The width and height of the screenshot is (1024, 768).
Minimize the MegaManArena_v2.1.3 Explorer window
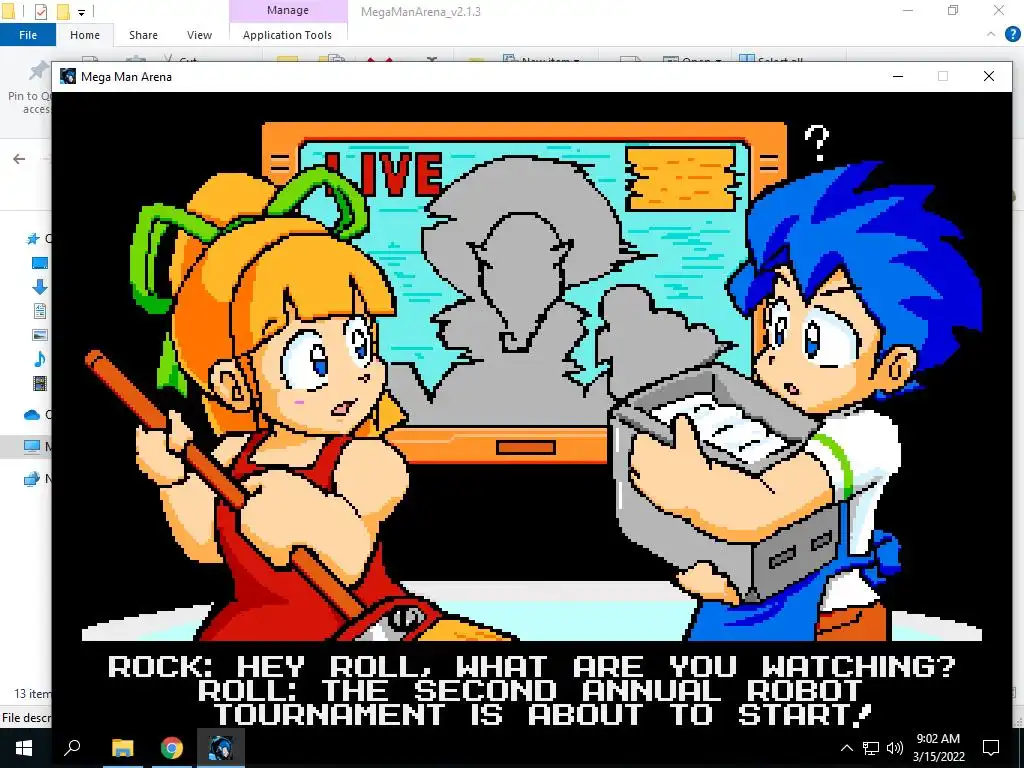click(x=908, y=10)
